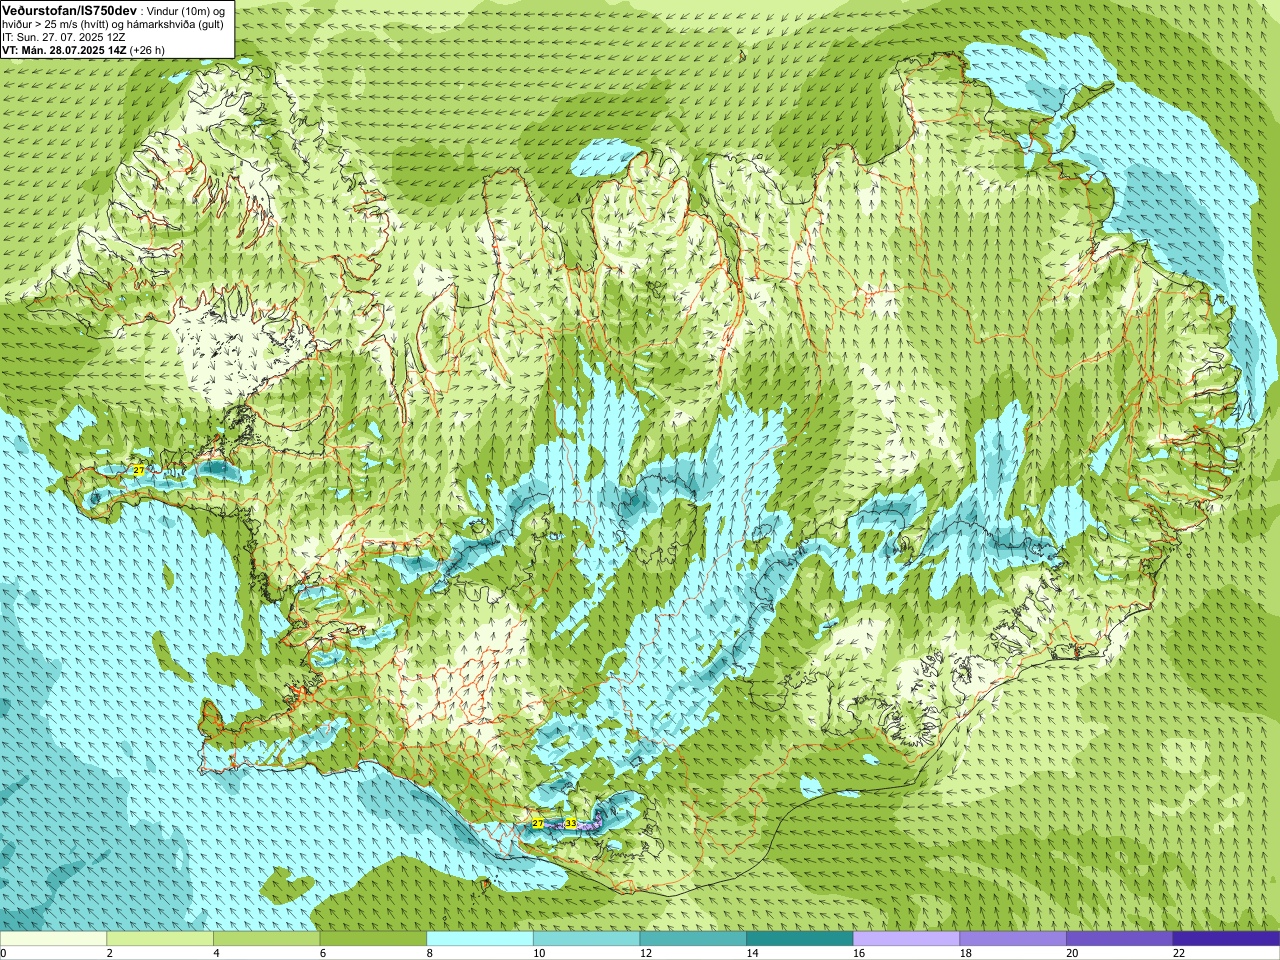Viewport: 1280px width, 960px height.
Task: Click the yellow 27 marker beside the 33 marker
Action: coord(538,823)
